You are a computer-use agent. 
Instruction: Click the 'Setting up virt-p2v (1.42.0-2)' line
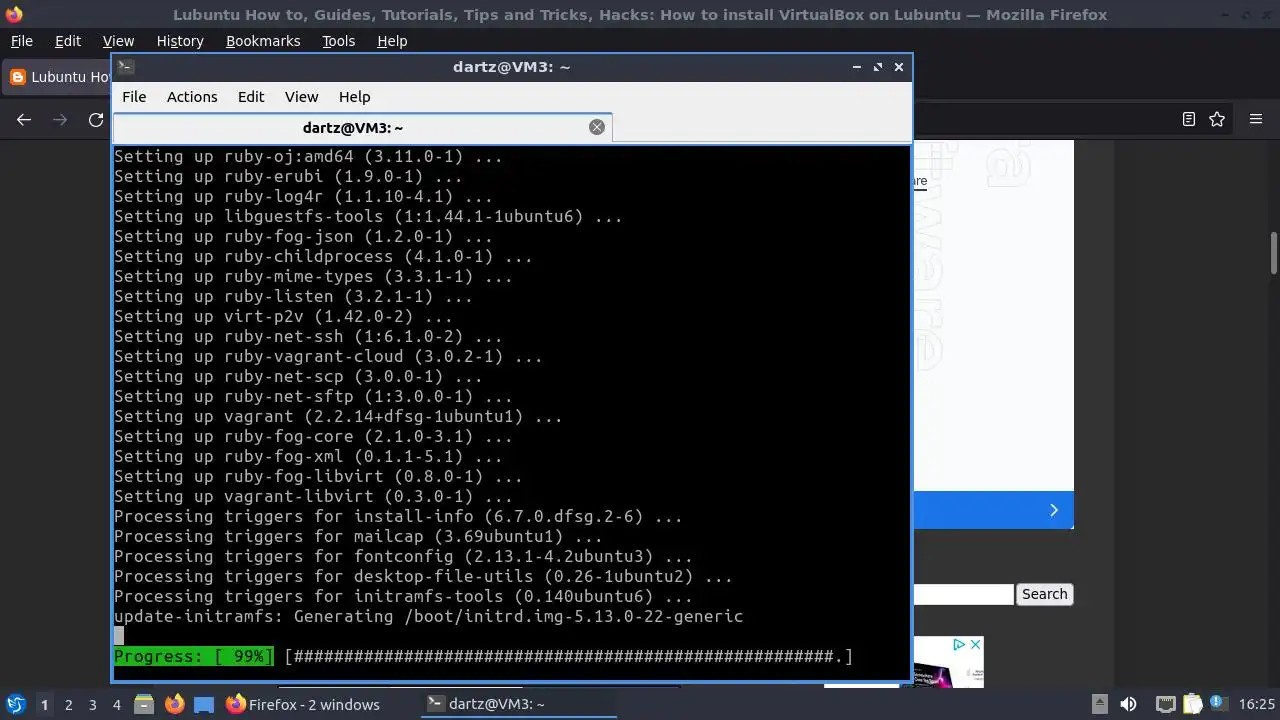pos(283,316)
